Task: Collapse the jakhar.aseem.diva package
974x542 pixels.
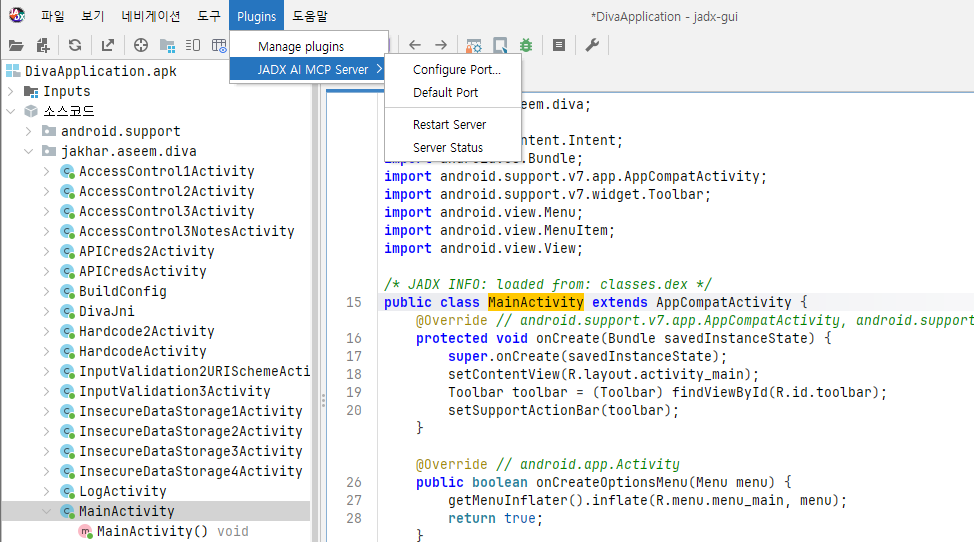Action: point(29,151)
